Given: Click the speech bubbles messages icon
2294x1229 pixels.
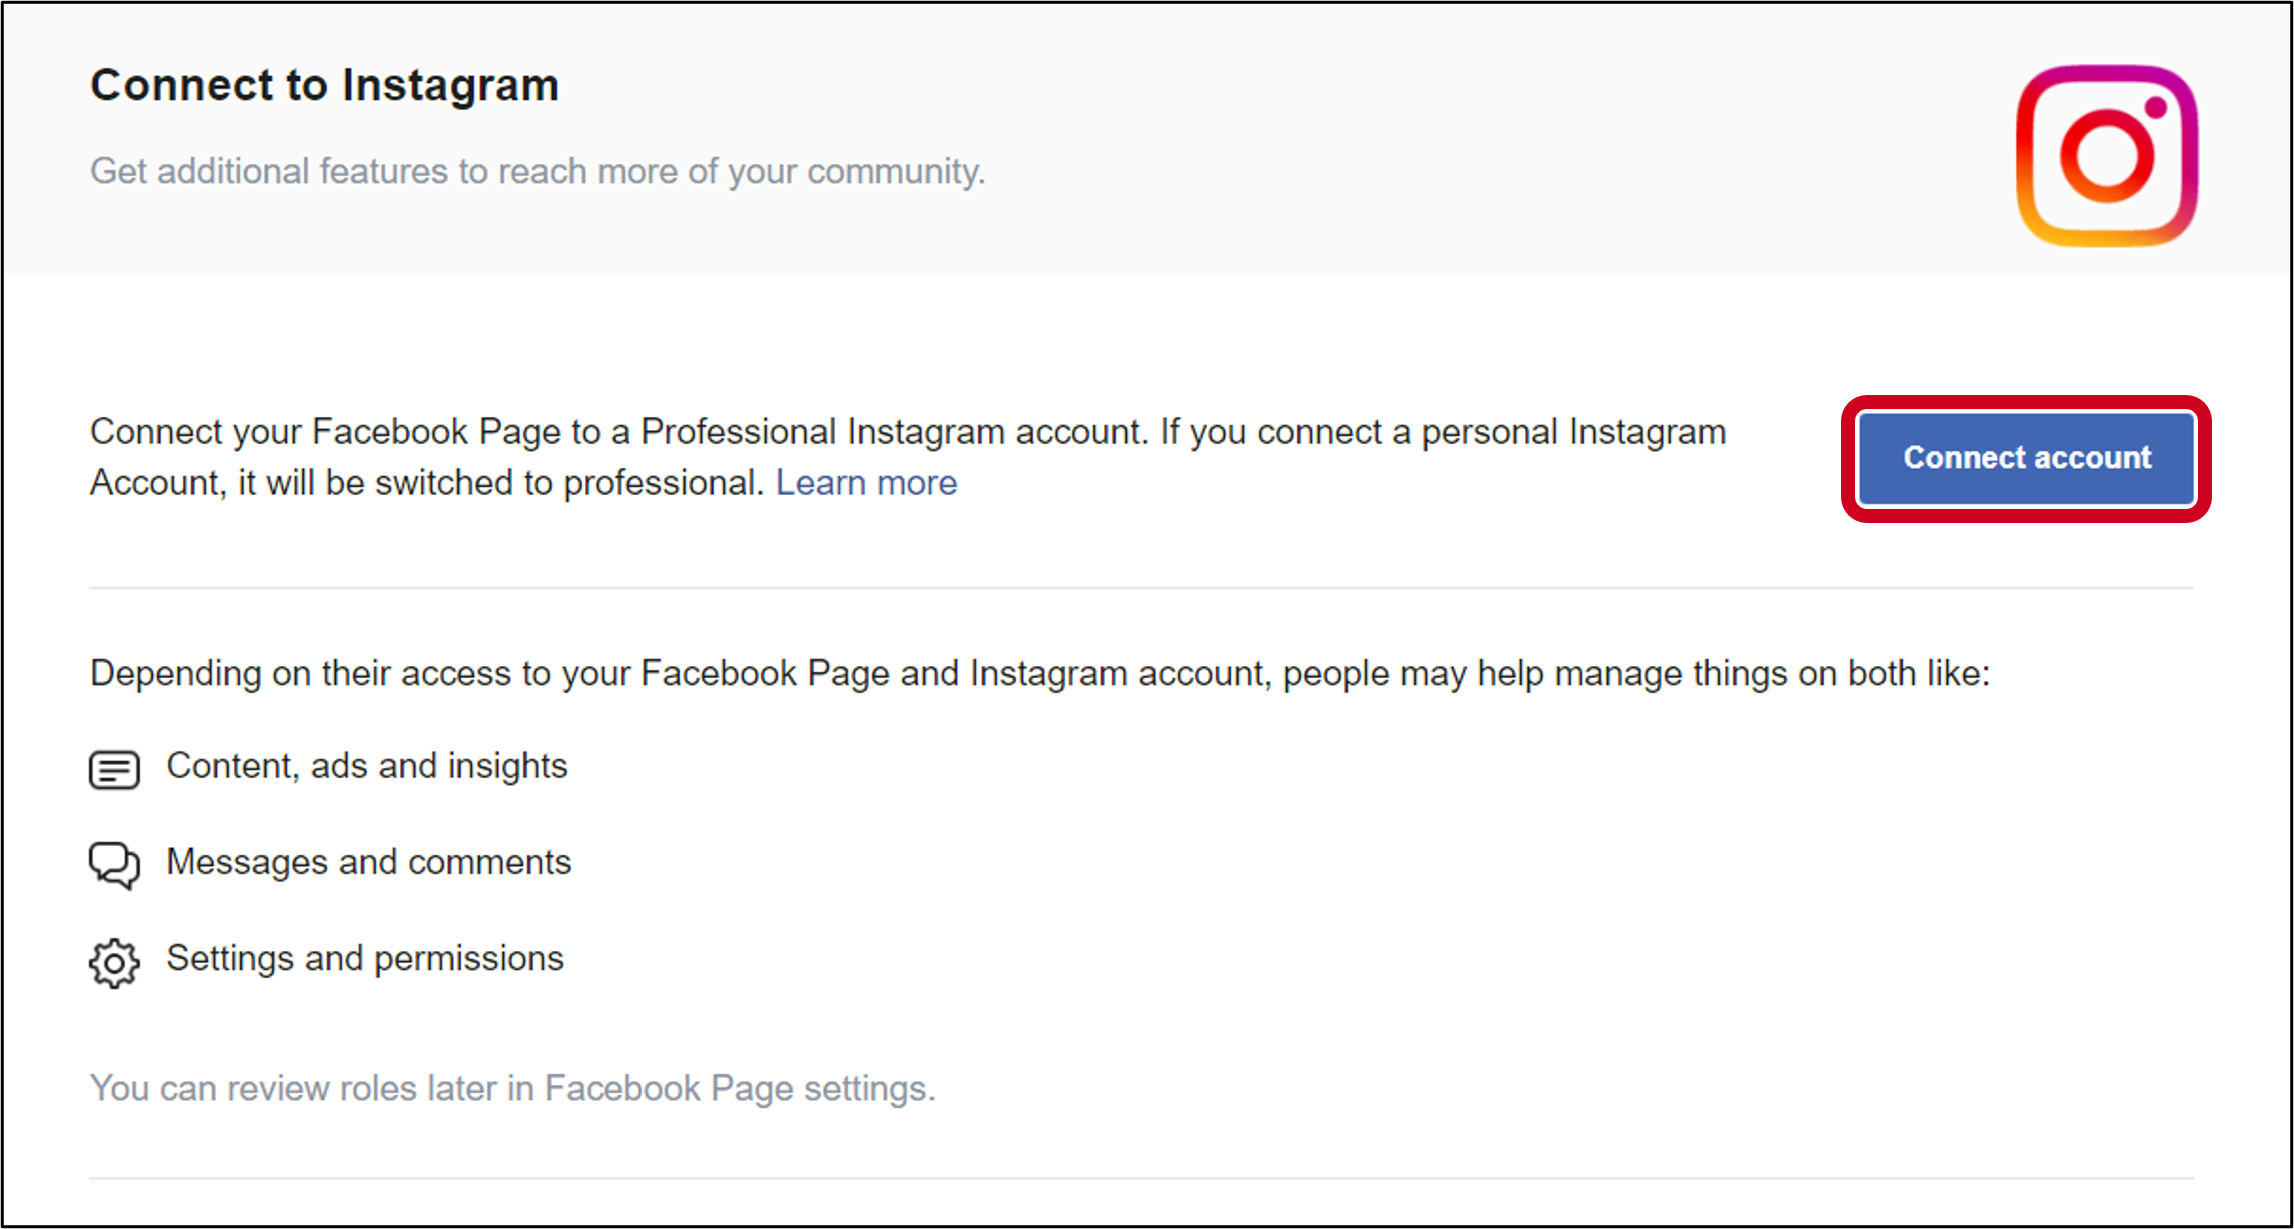Looking at the screenshot, I should coord(114,865).
